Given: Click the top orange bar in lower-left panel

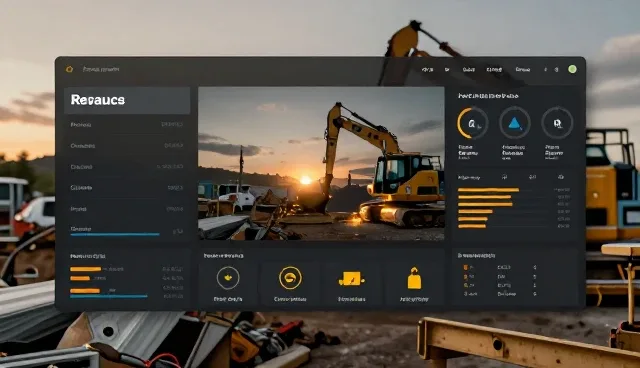Looking at the screenshot, I should 85,269.
